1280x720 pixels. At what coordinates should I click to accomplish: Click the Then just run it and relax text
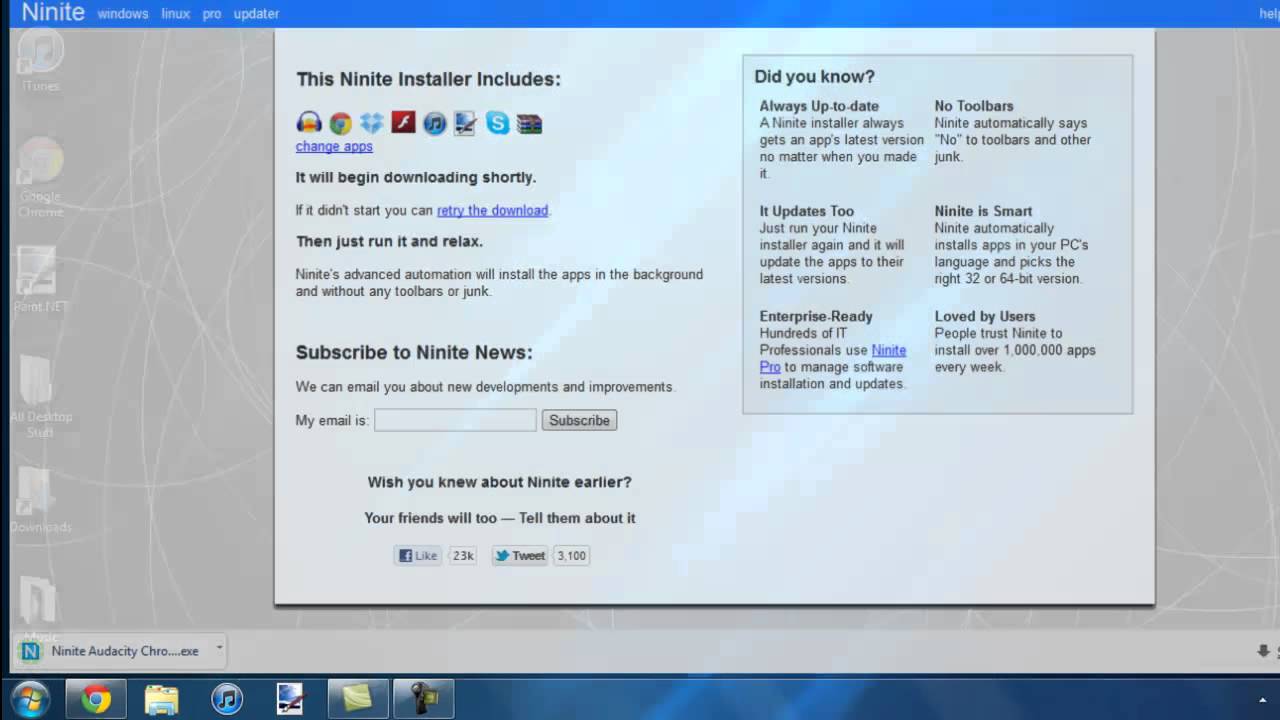click(389, 241)
